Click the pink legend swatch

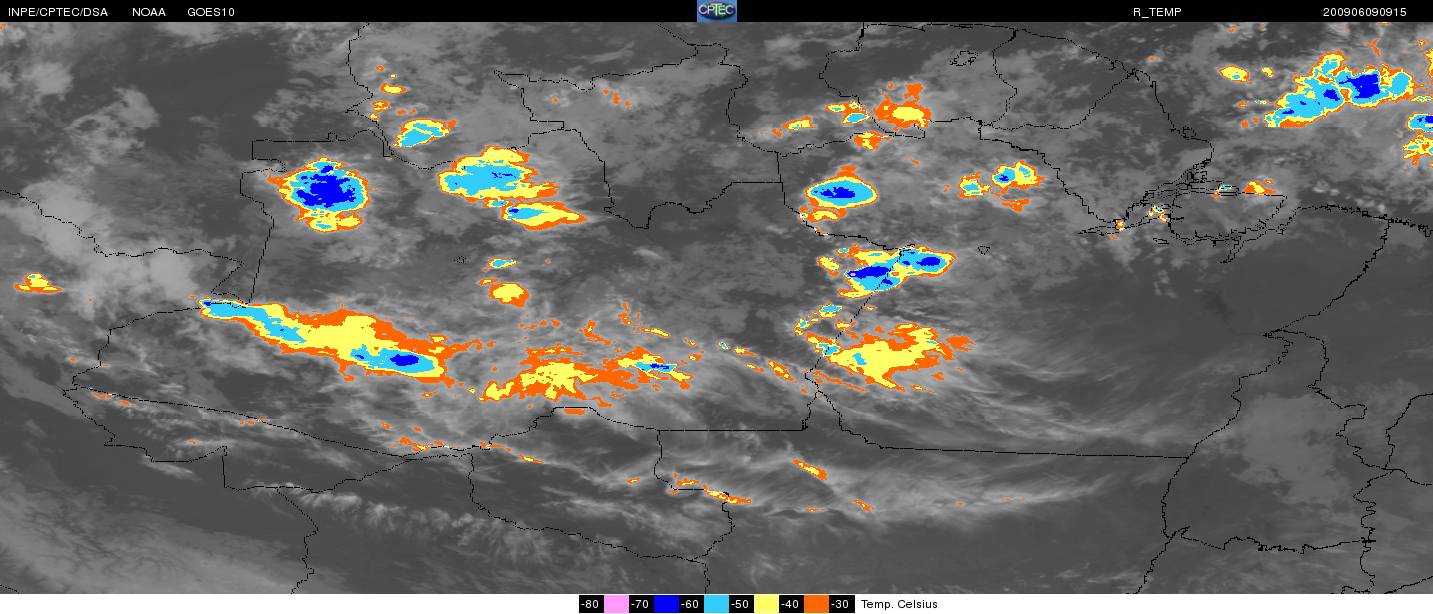click(616, 604)
